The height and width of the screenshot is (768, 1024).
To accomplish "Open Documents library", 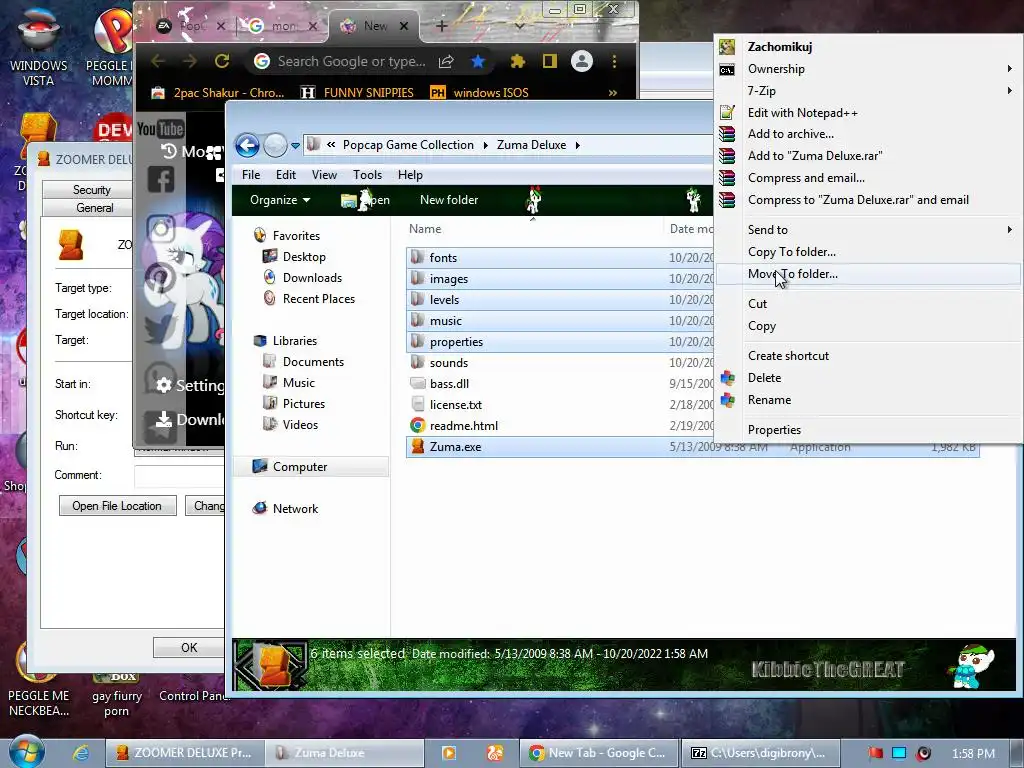I will pos(313,362).
